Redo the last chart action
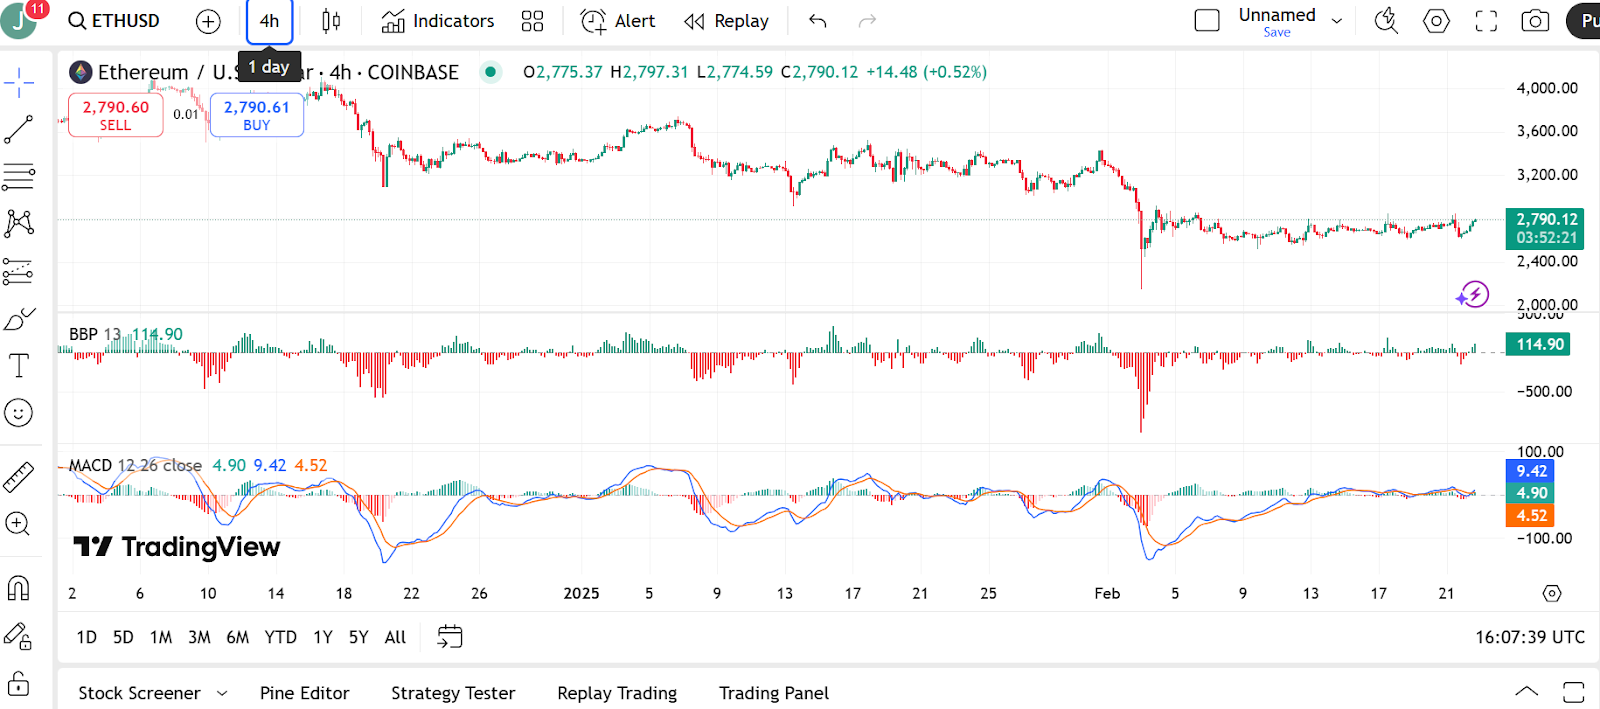This screenshot has height=709, width=1600. click(x=867, y=21)
